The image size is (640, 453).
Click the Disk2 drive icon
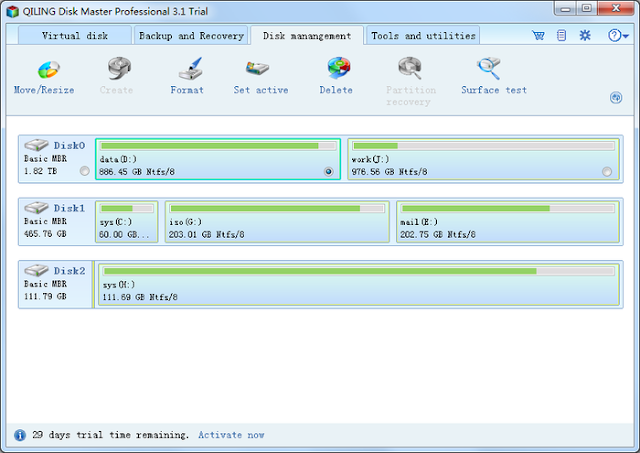tap(36, 270)
